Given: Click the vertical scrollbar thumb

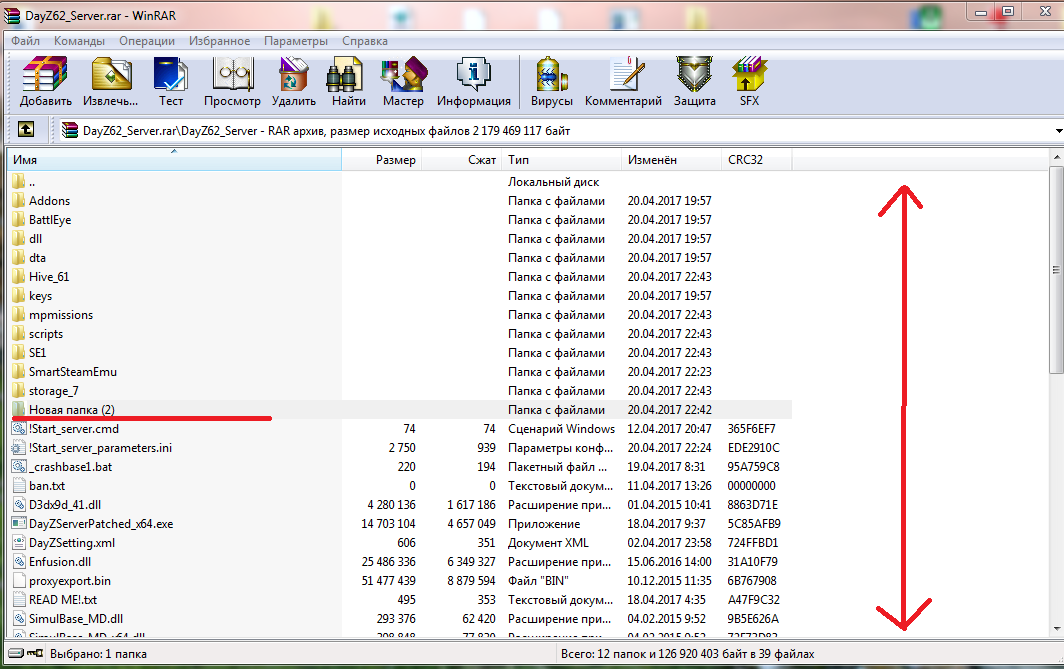Looking at the screenshot, I should [x=1055, y=270].
